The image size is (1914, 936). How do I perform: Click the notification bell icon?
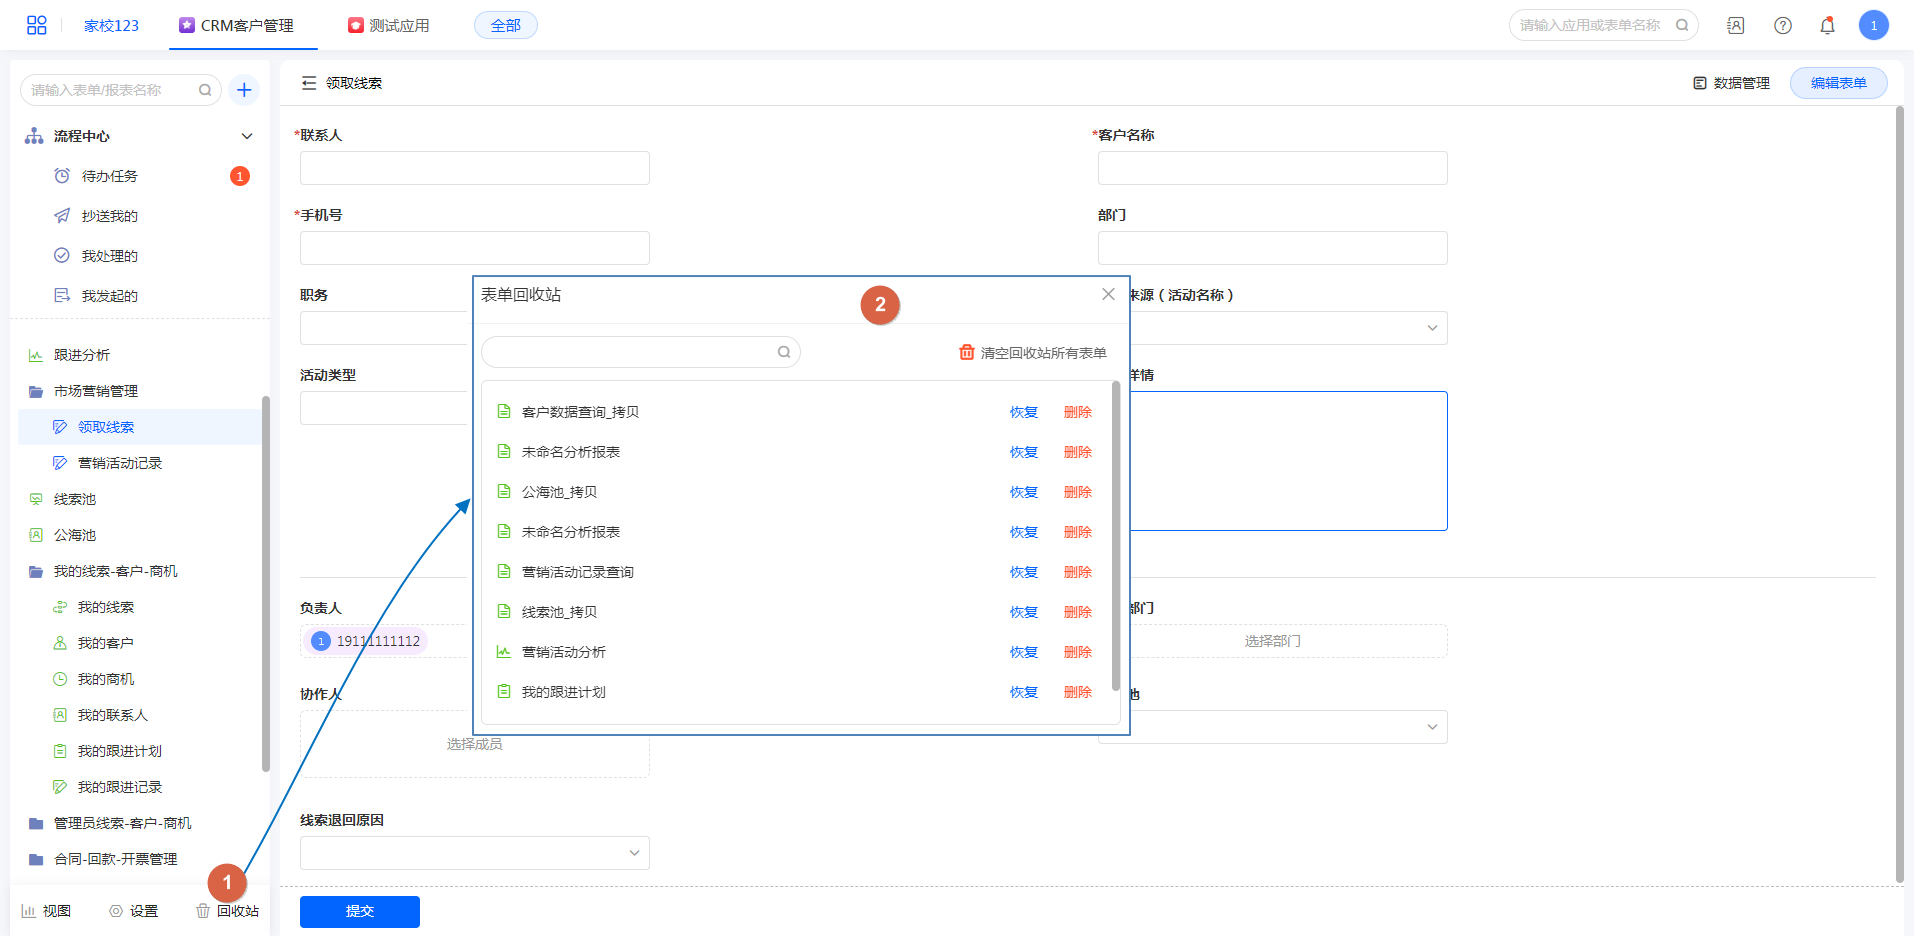pyautogui.click(x=1827, y=25)
